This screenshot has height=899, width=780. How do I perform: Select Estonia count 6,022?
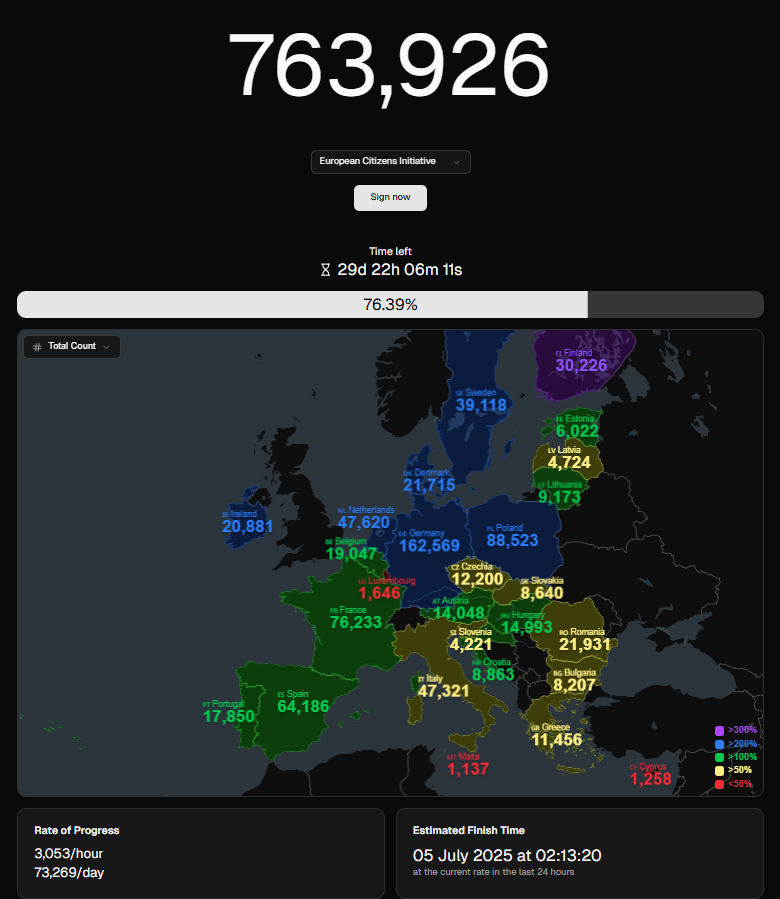(577, 431)
